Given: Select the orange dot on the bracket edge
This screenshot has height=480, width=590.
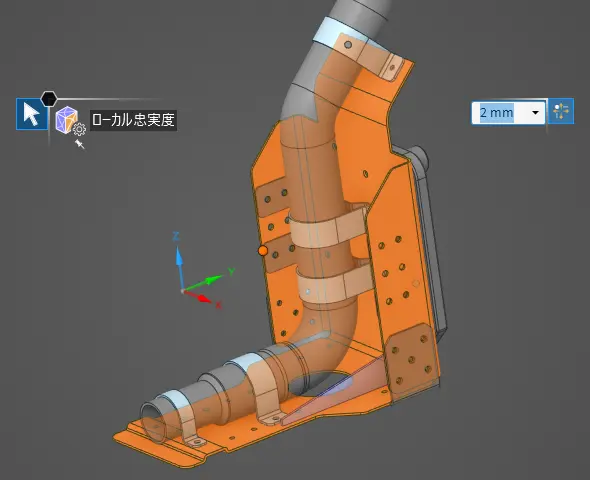Looking at the screenshot, I should [263, 251].
